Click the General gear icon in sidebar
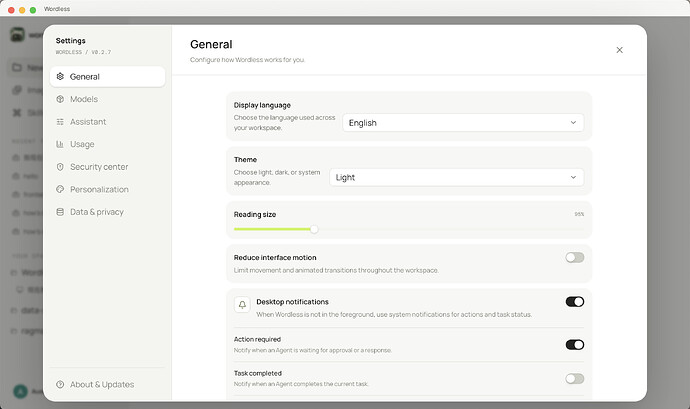 [60, 77]
